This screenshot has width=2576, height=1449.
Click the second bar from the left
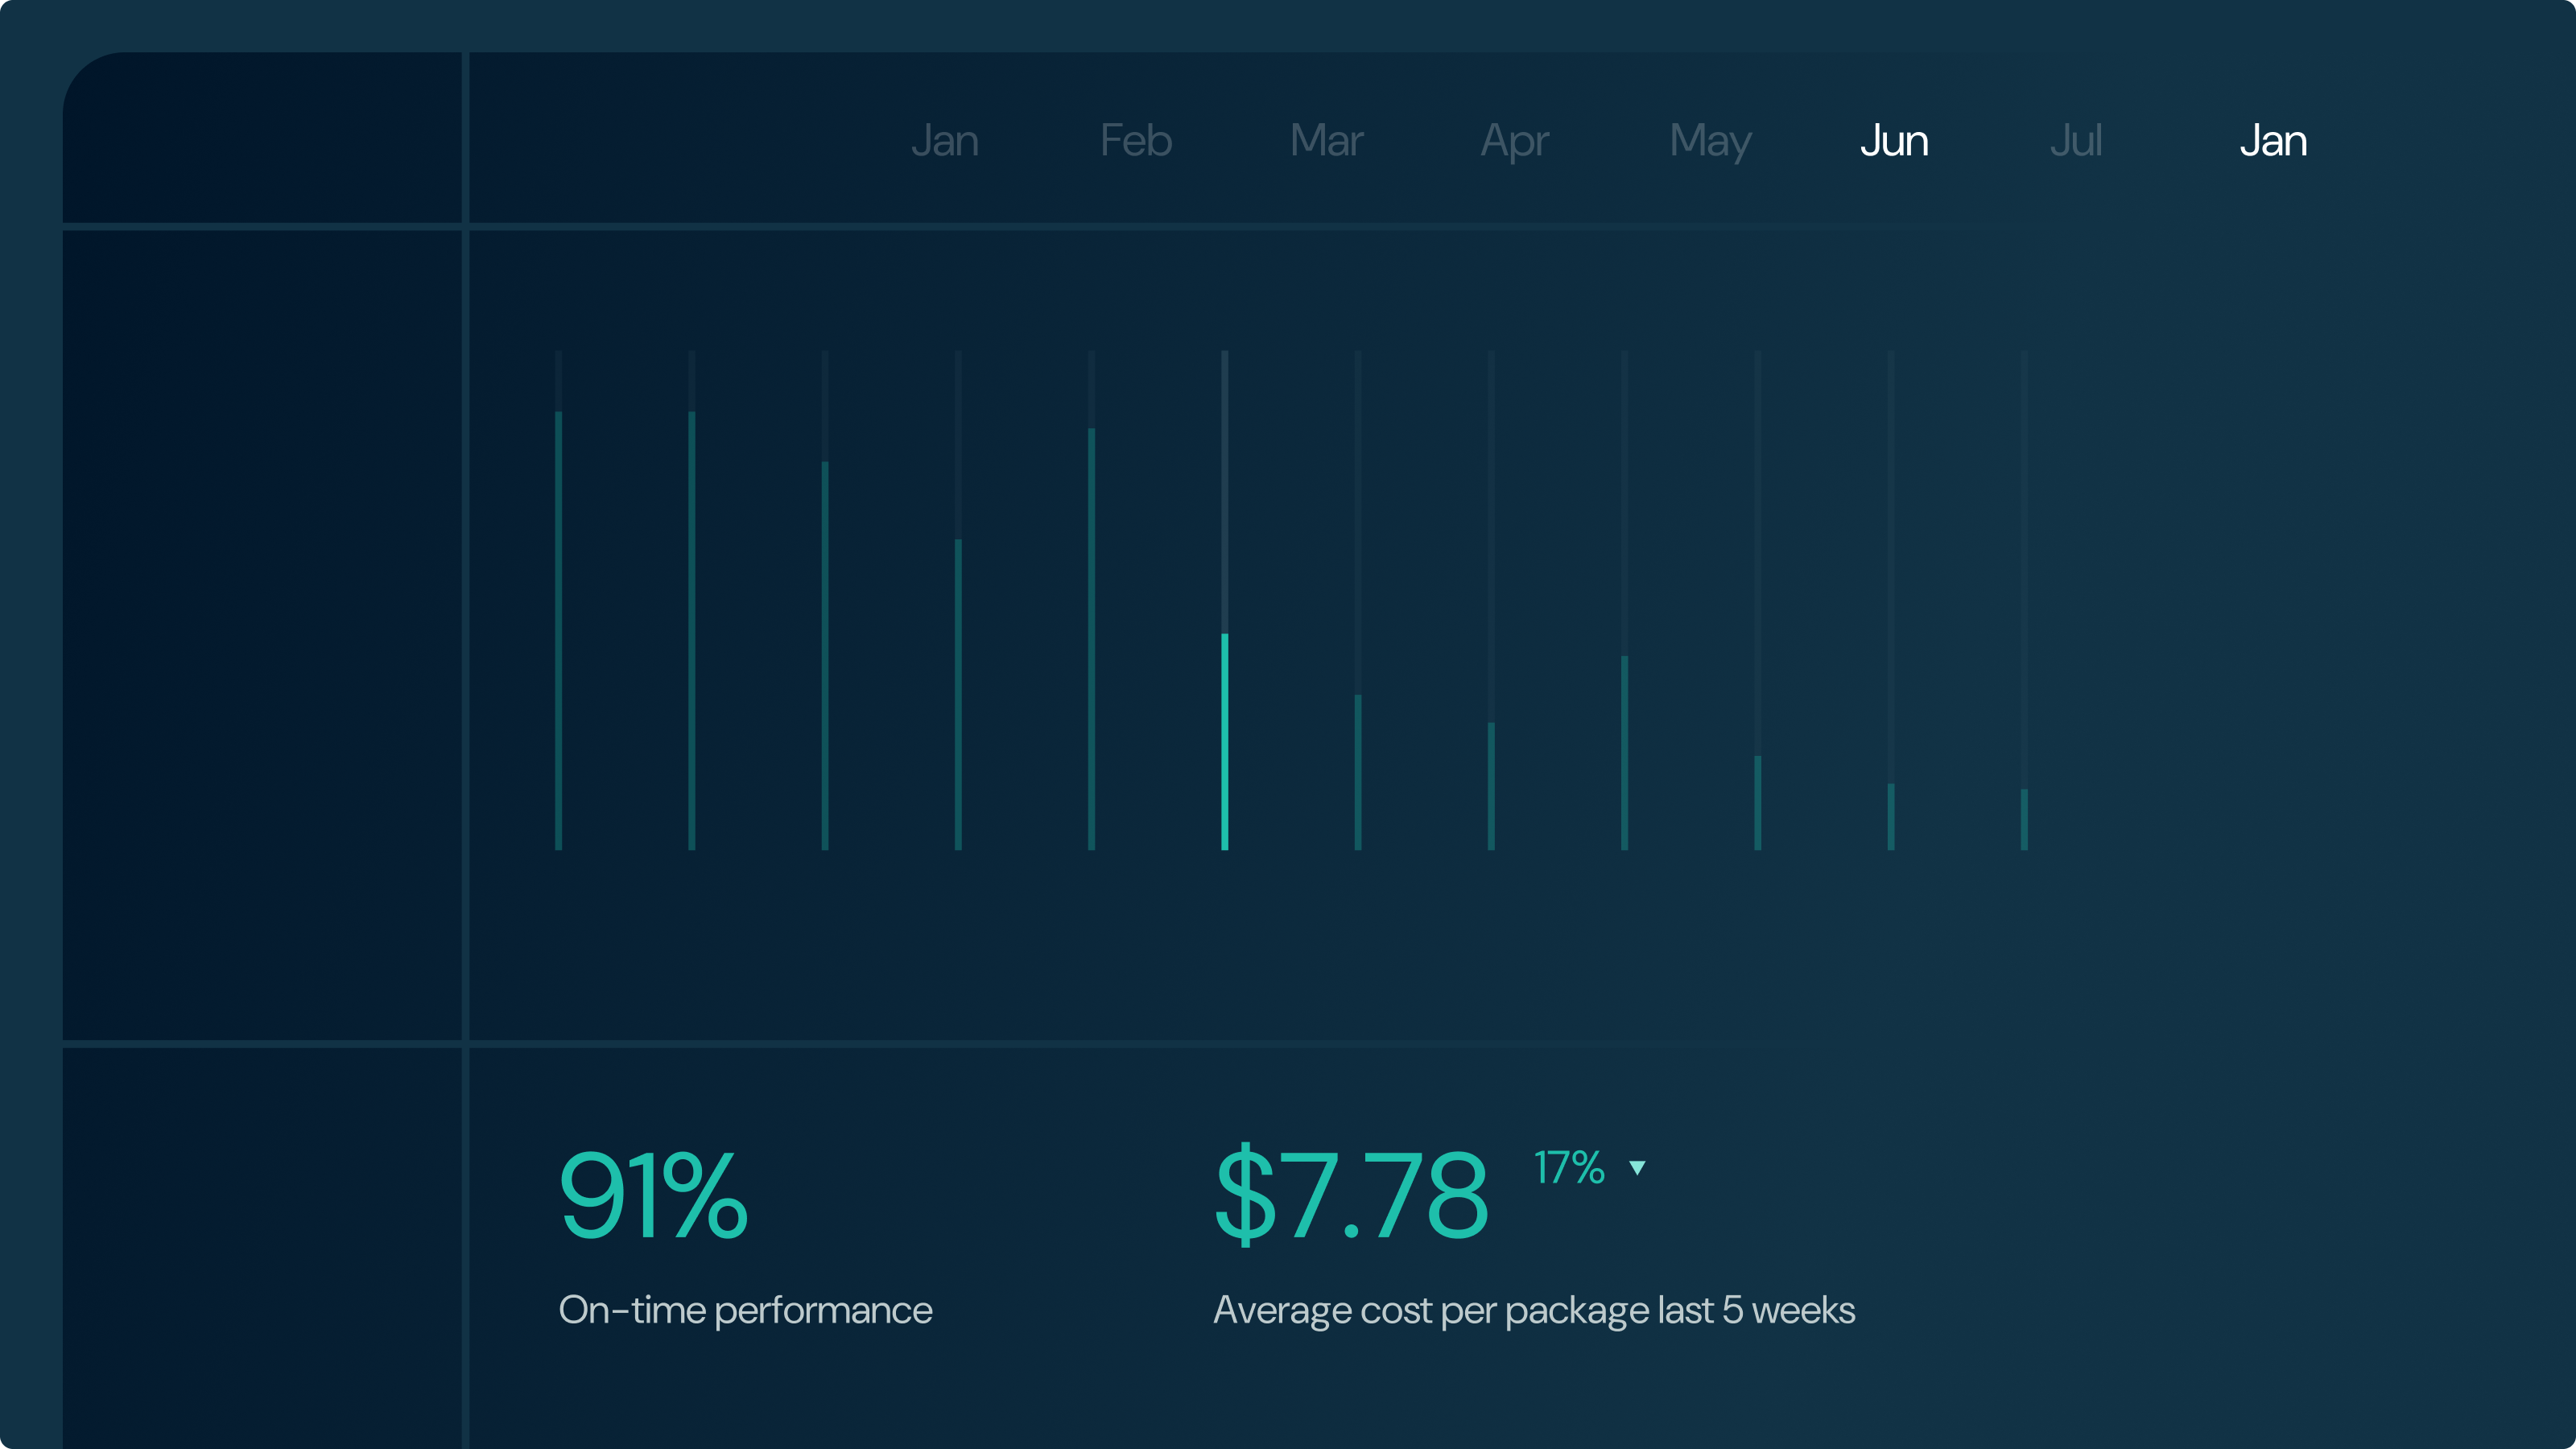[x=691, y=630]
